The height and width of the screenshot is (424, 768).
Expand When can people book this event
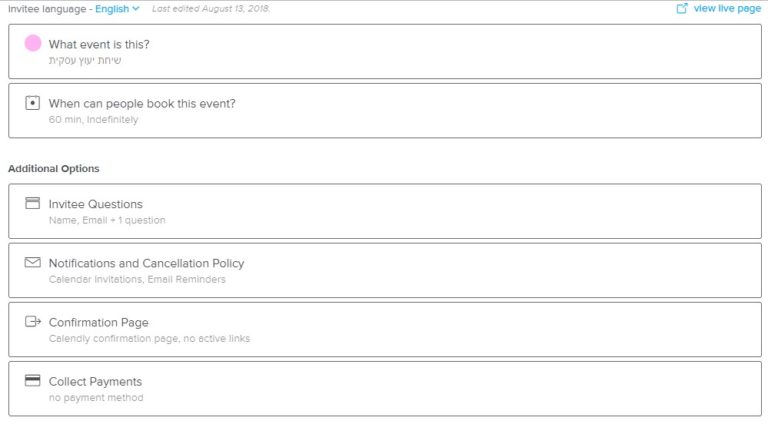pyautogui.click(x=385, y=111)
